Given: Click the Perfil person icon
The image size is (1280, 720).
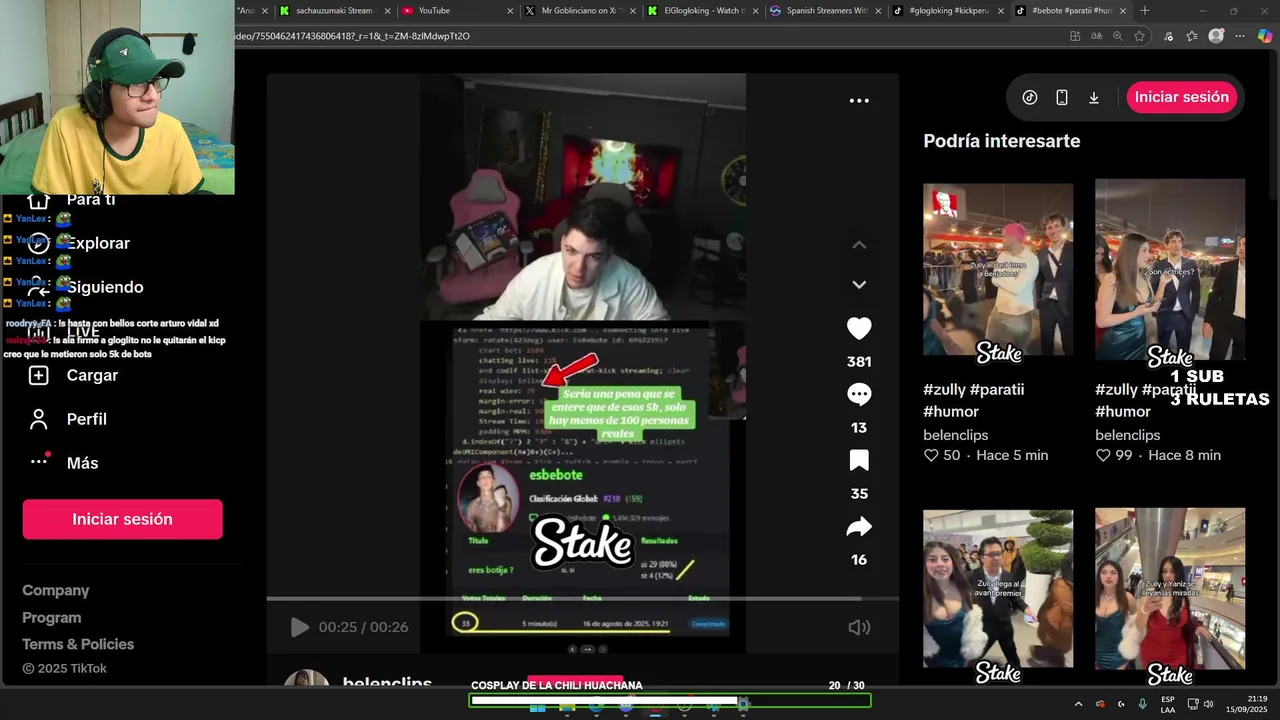Looking at the screenshot, I should click(x=38, y=419).
